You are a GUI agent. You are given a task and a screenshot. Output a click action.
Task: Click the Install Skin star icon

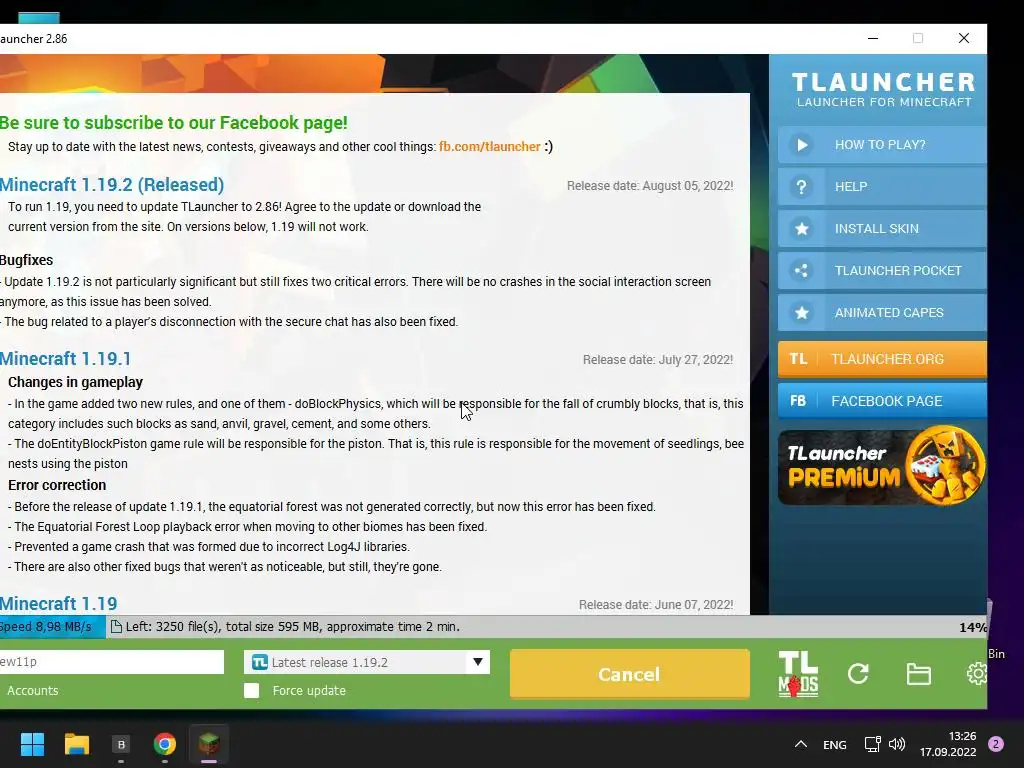(x=802, y=229)
